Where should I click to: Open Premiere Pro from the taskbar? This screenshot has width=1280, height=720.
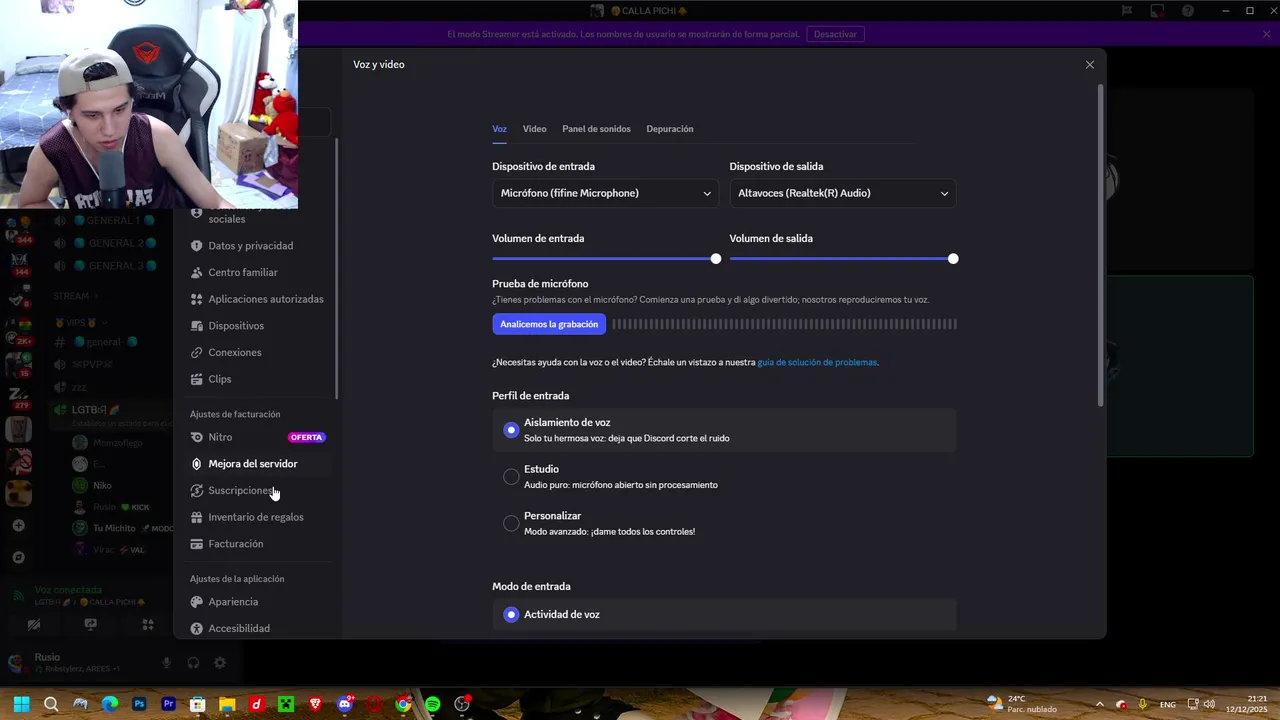[168, 704]
